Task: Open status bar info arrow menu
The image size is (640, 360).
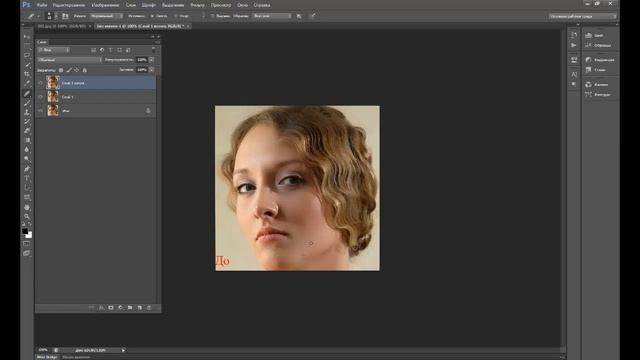Action: (123, 350)
